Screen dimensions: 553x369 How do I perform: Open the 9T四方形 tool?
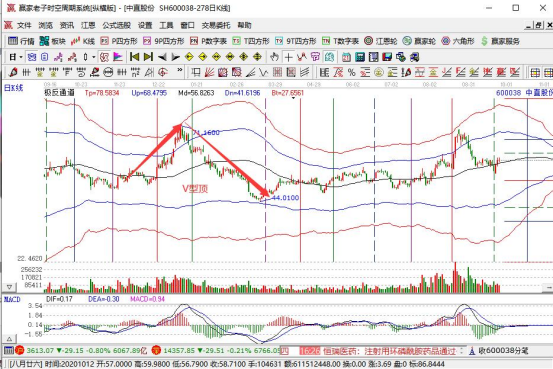click(x=296, y=41)
